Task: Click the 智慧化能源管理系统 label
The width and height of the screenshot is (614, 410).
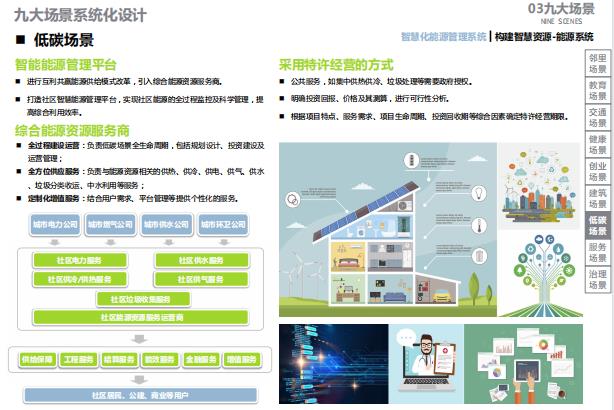Action: point(443,37)
